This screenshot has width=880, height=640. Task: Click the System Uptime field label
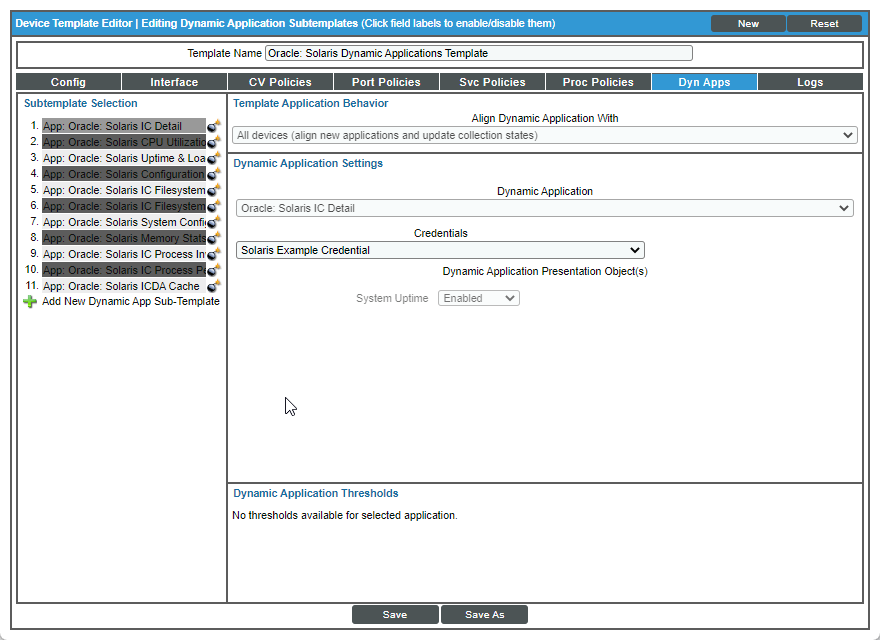(x=392, y=298)
